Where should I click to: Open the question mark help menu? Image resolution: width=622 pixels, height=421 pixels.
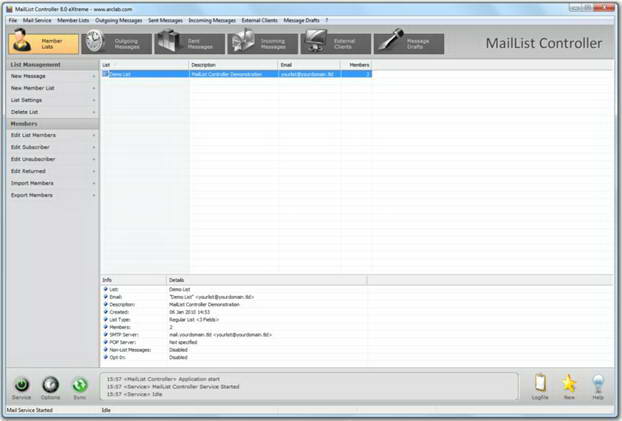326,20
